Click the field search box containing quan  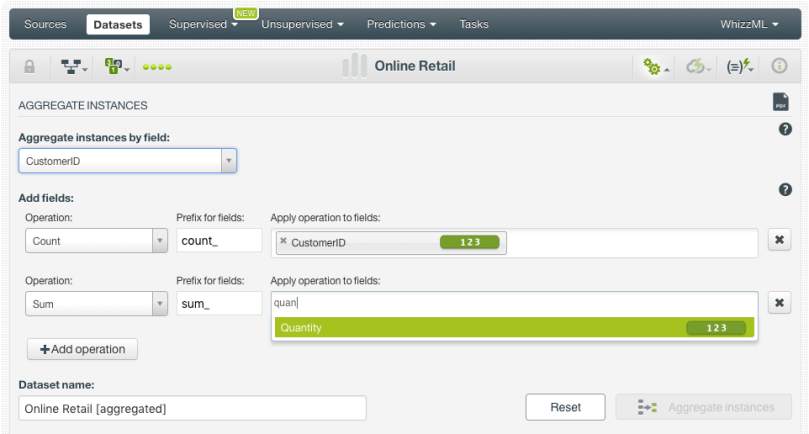(x=514, y=303)
